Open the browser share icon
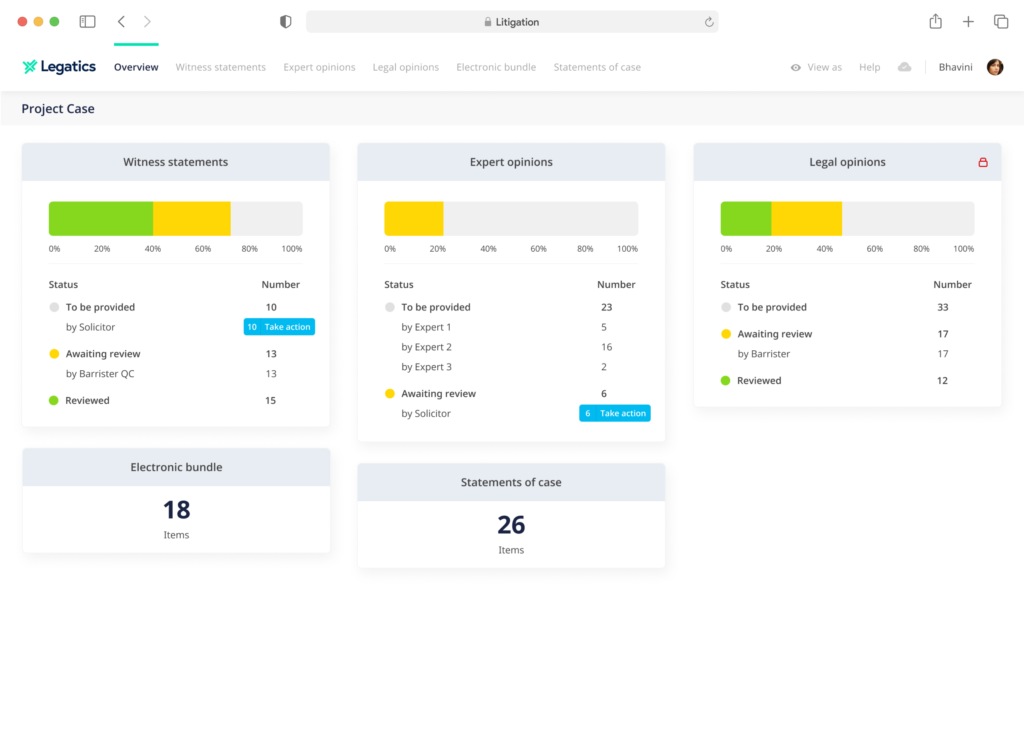The height and width of the screenshot is (745, 1024). 935,21
